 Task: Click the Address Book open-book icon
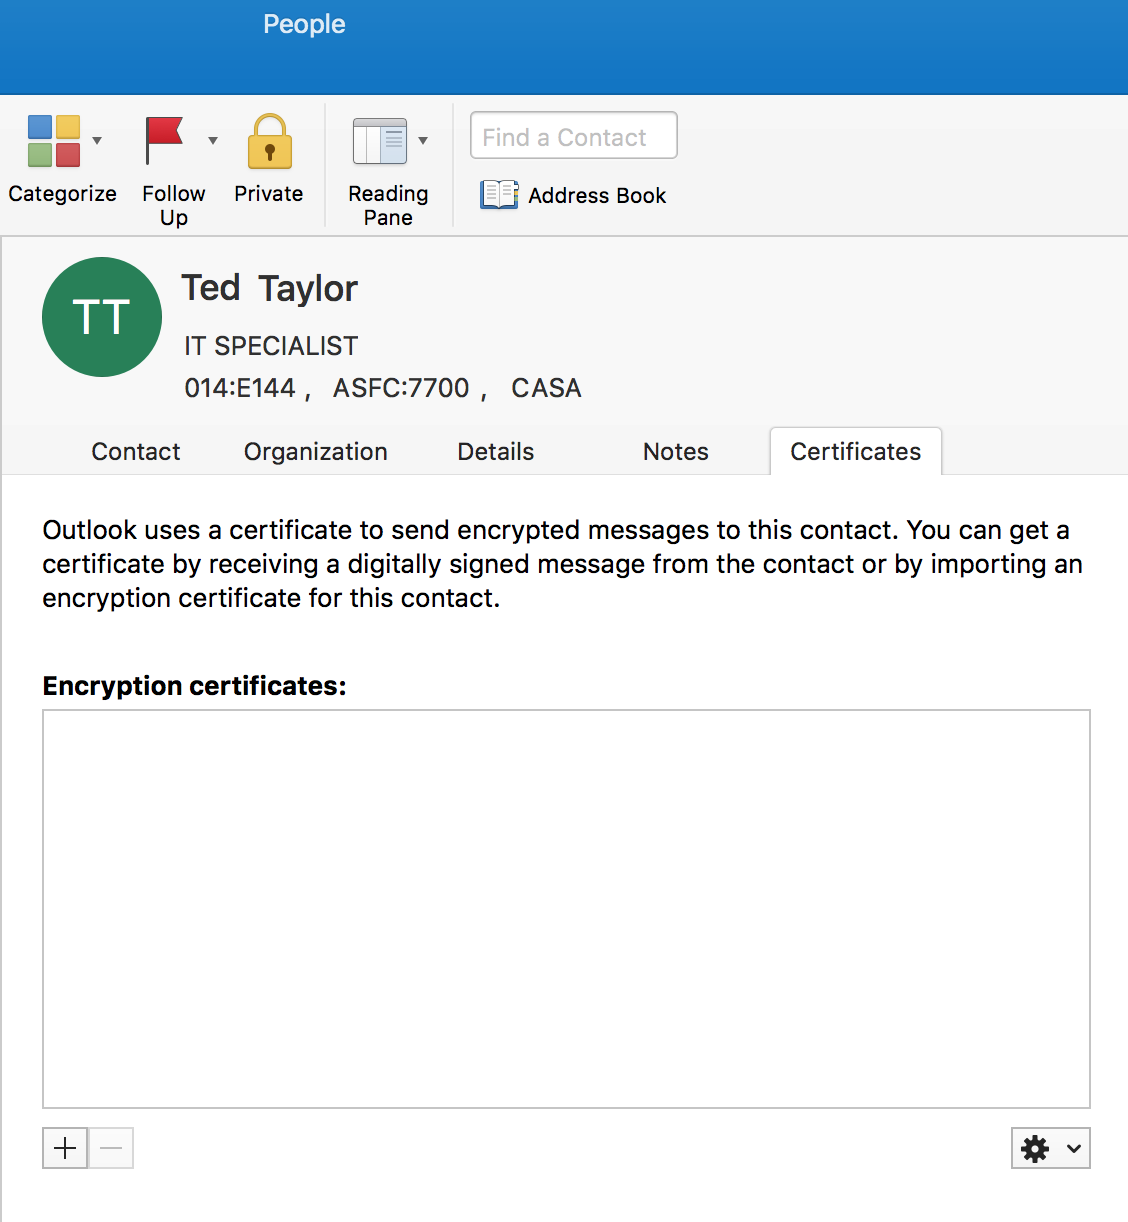click(x=499, y=195)
